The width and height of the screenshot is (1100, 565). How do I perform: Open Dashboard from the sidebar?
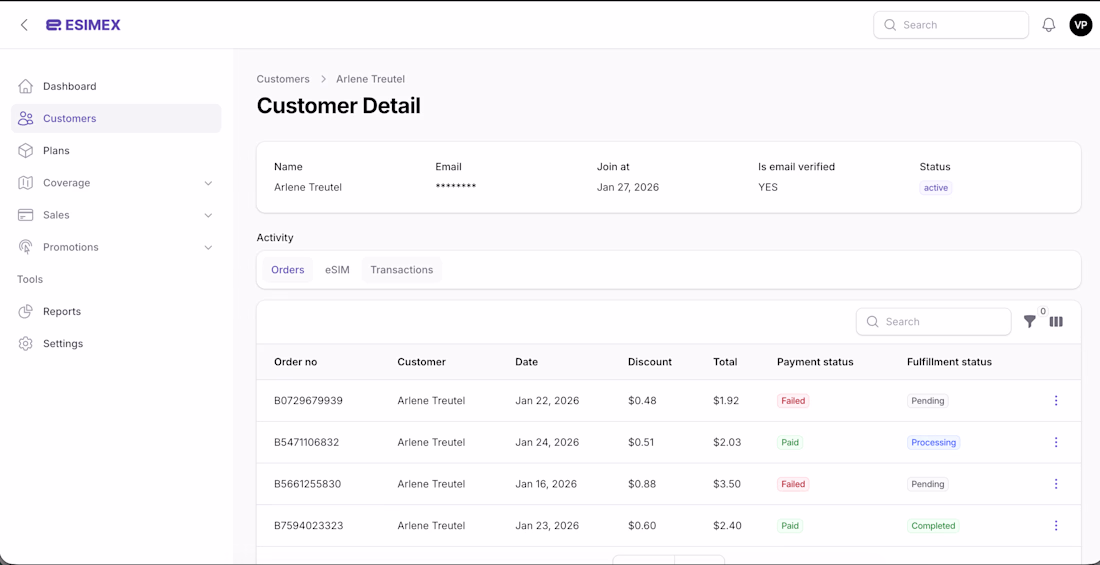[x=70, y=87]
